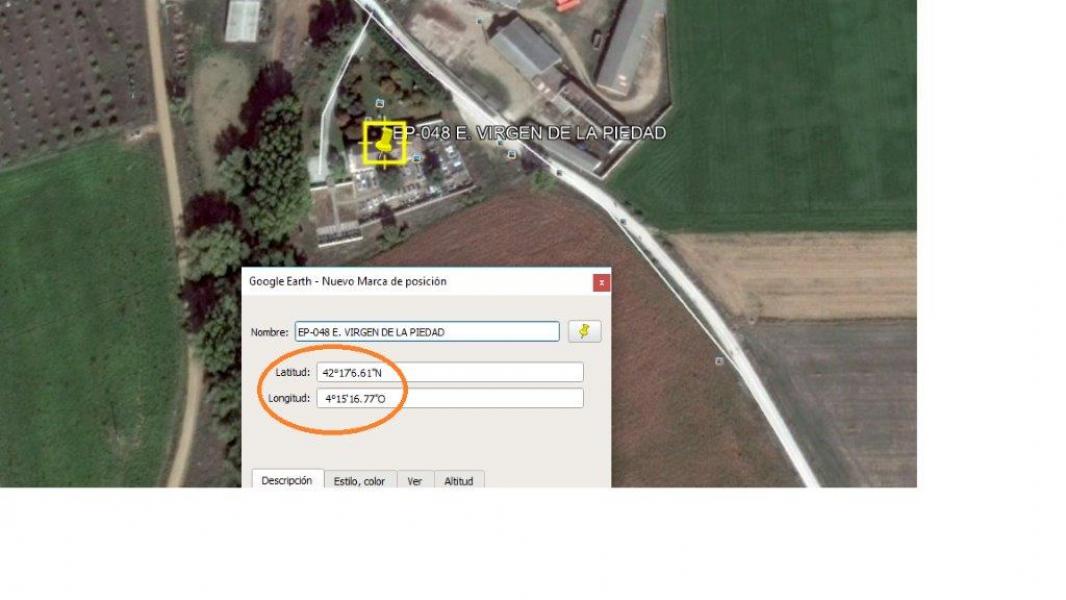This screenshot has height=600, width=1066.
Task: Open the placemark icon chooser button
Action: [x=584, y=331]
